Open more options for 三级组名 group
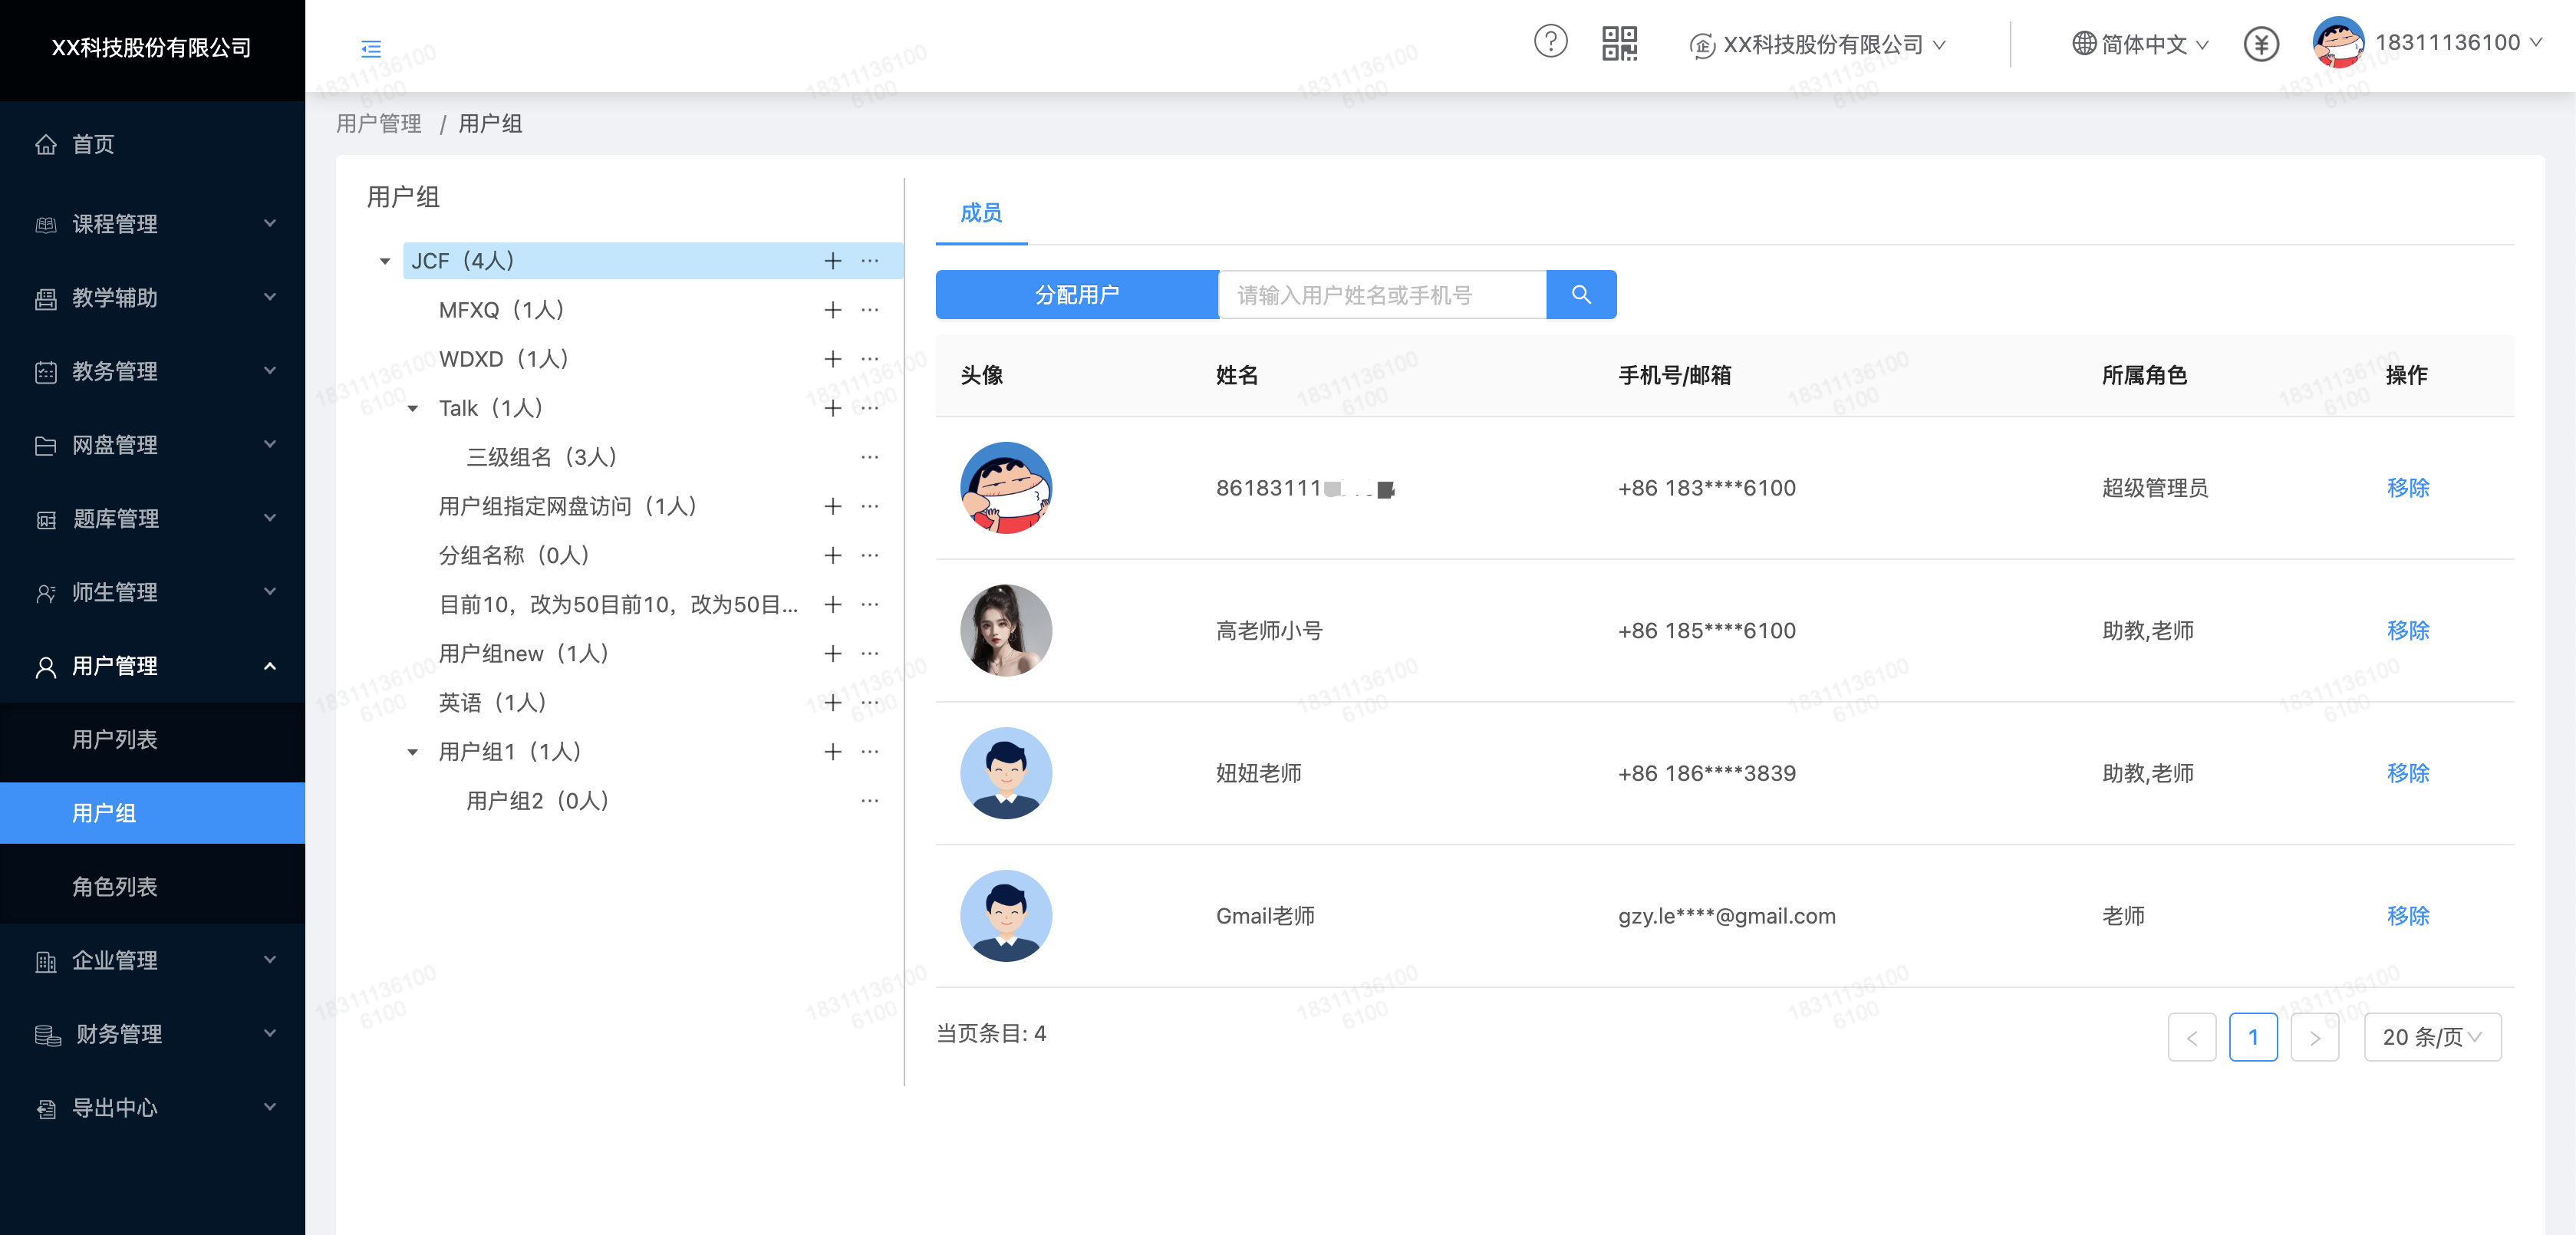The image size is (2576, 1235). [870, 457]
